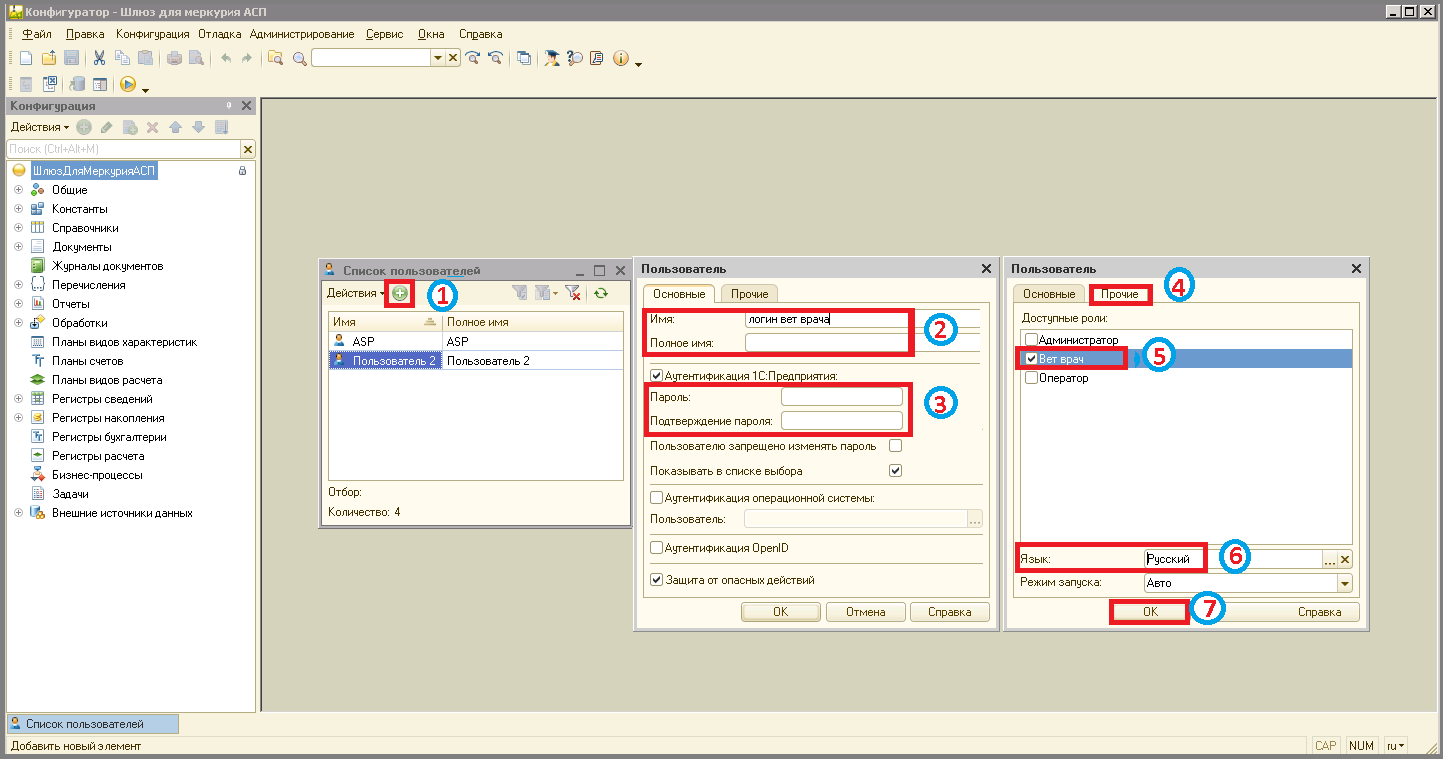The image size is (1443, 759).
Task: Click Cut scissors icon in main toolbar
Action: pyautogui.click(x=100, y=58)
